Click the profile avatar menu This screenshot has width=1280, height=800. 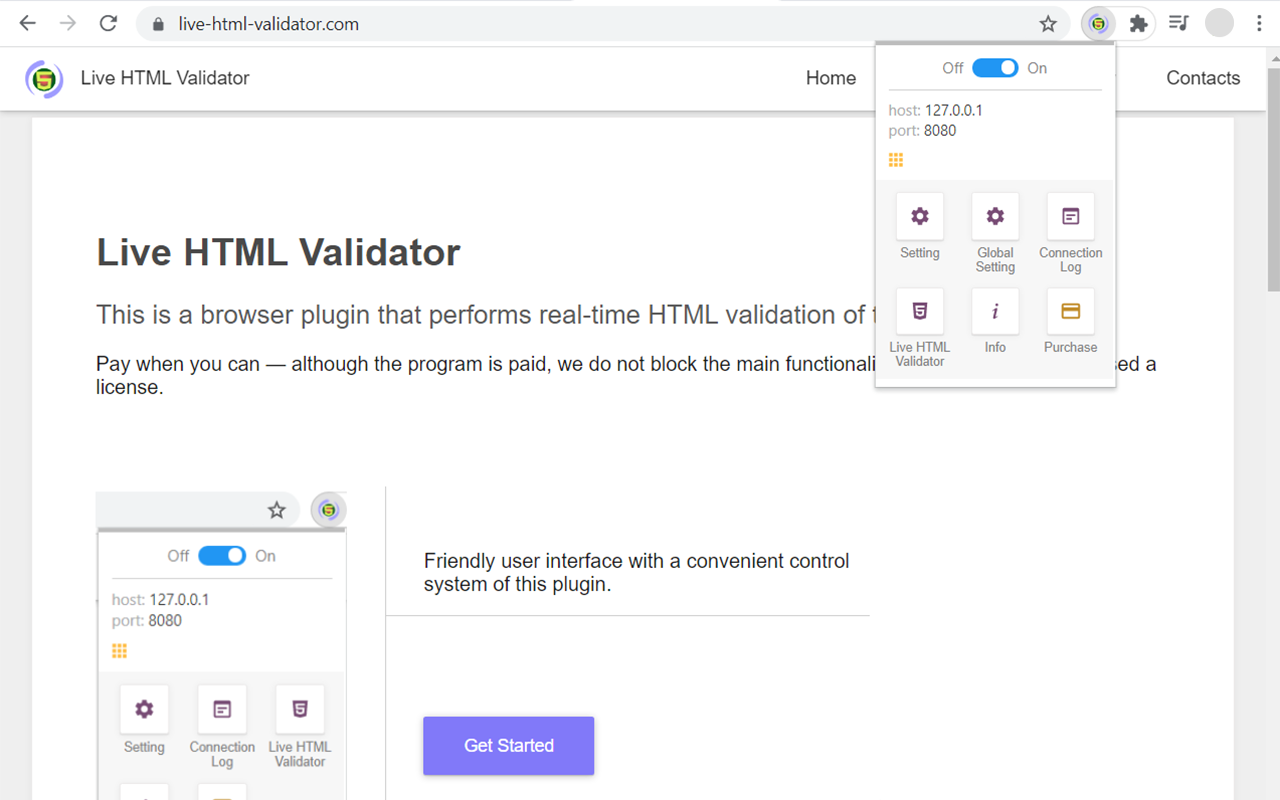(1219, 22)
